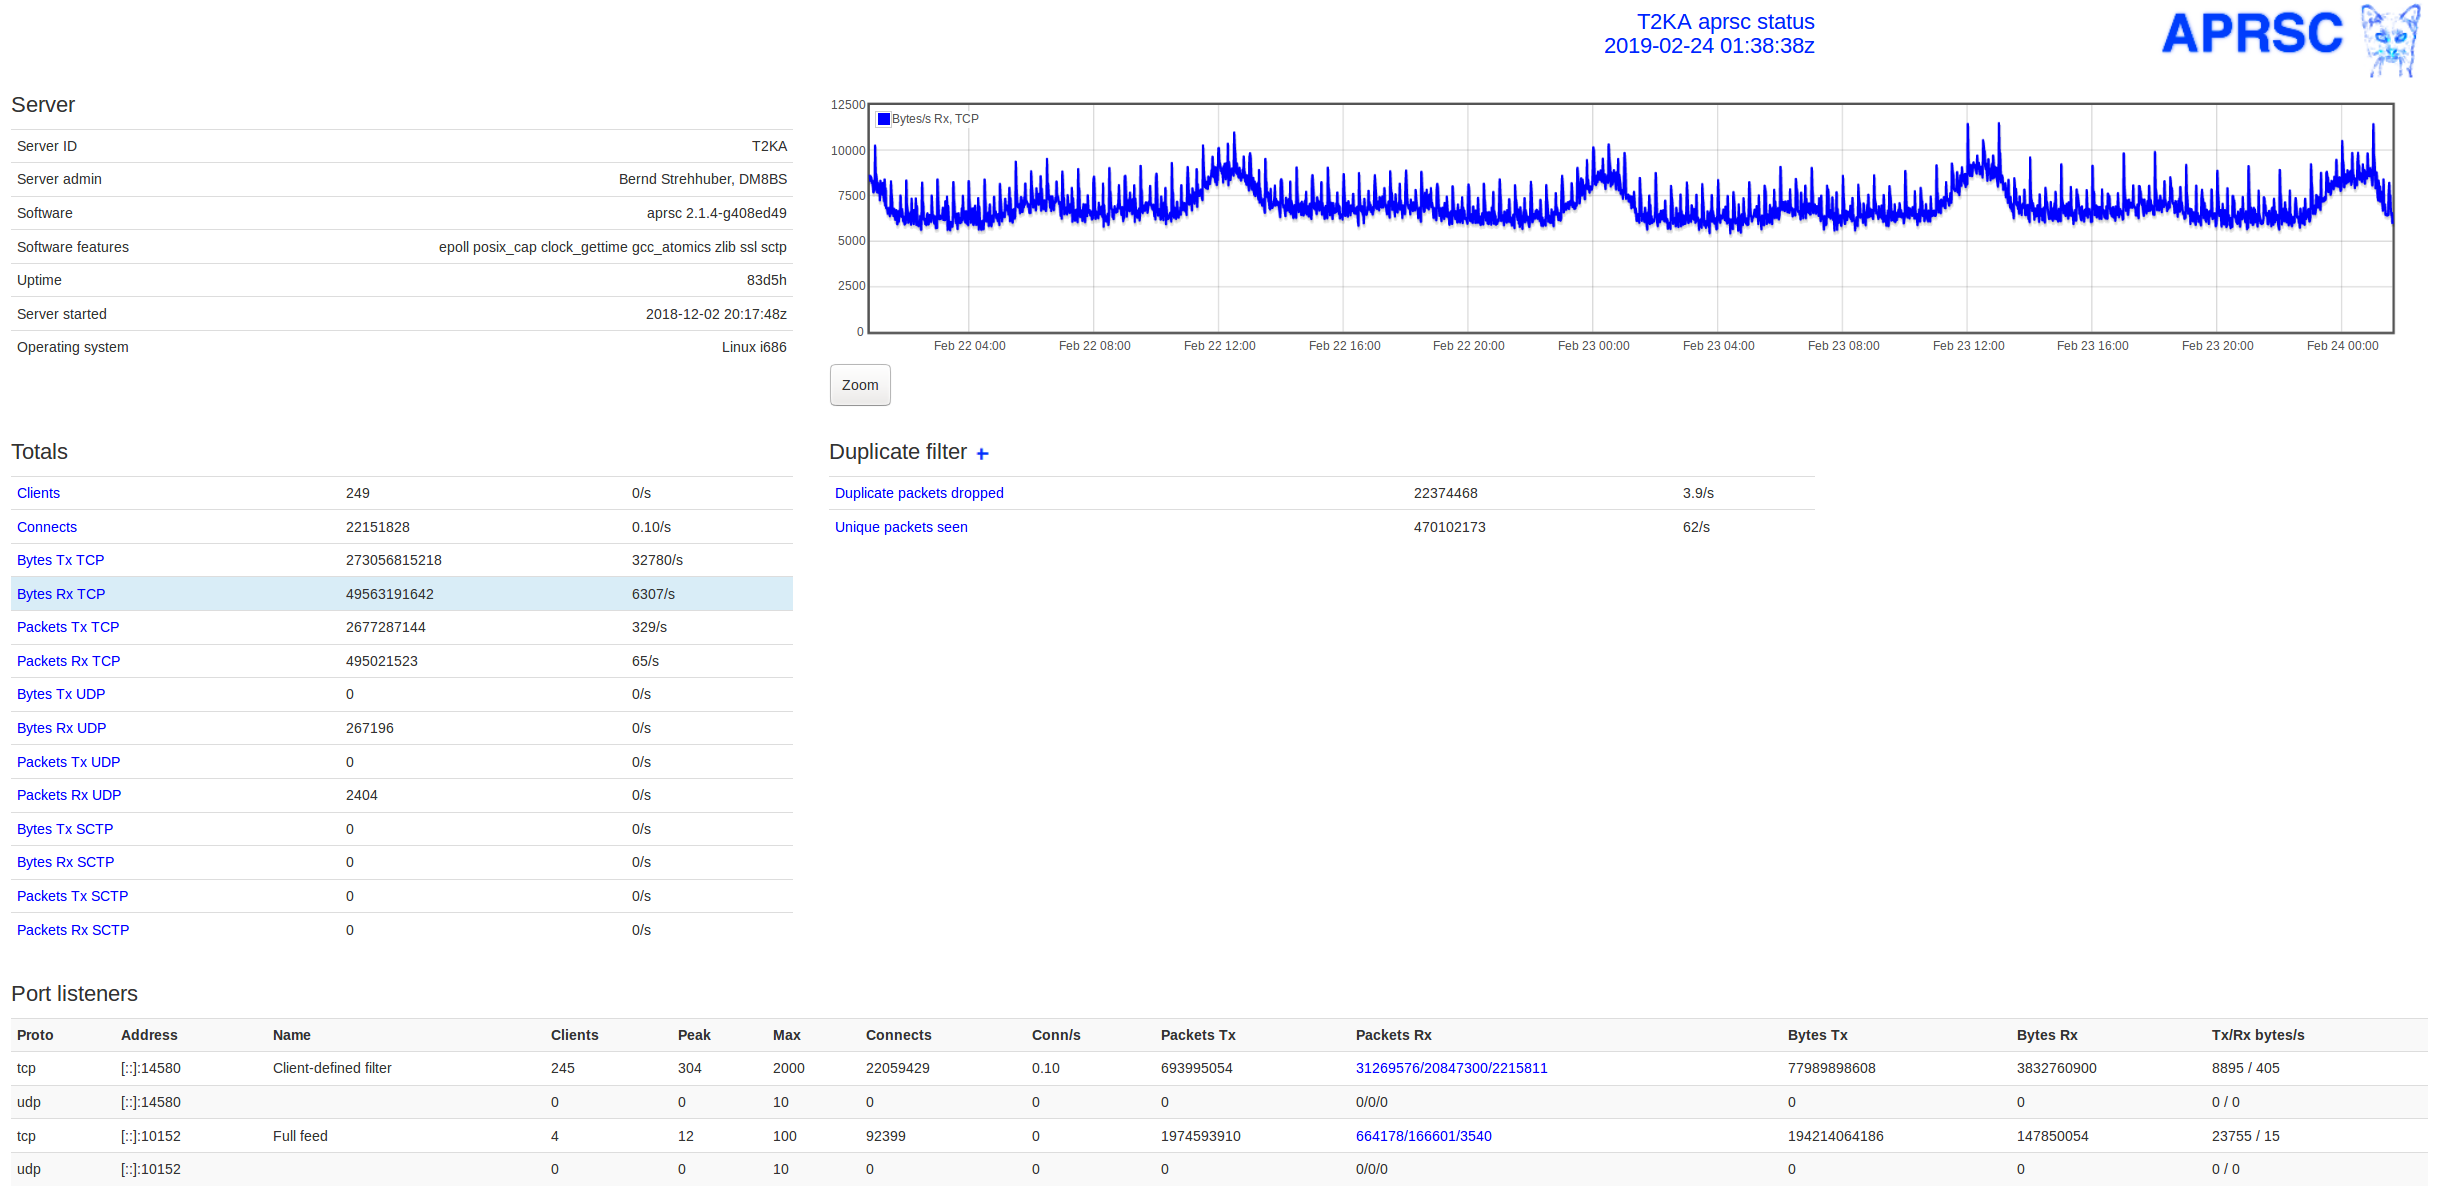Show the Packets Tx TCP graph
This screenshot has height=1186, width=2441.
tap(68, 627)
